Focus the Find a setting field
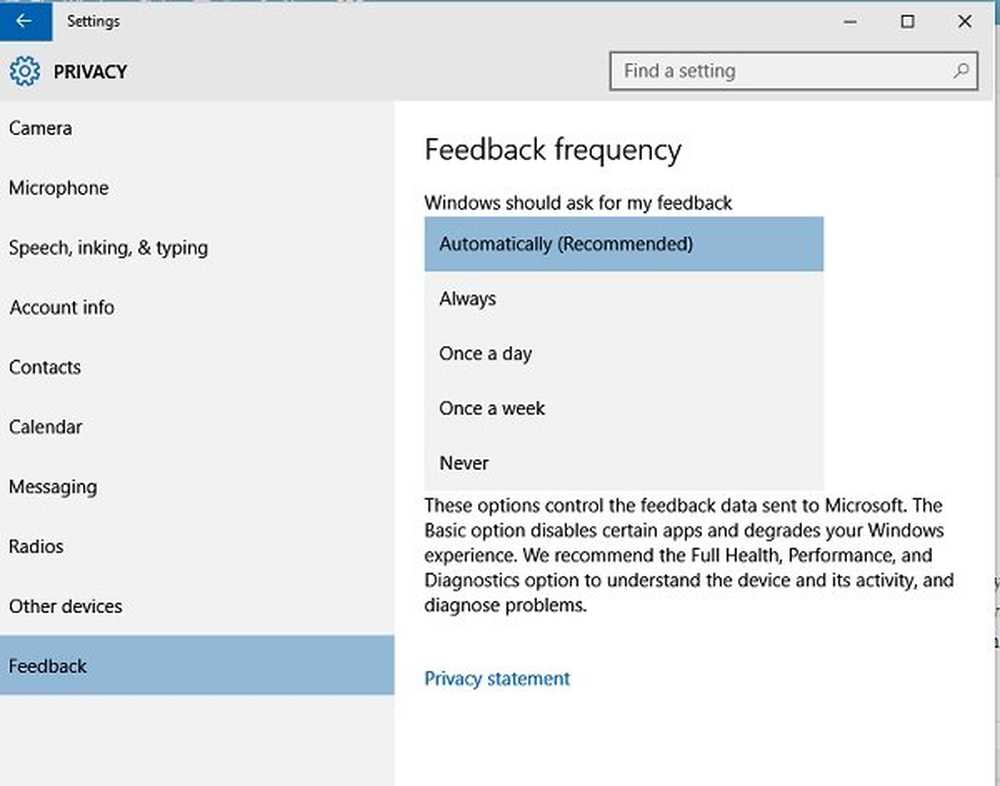Viewport: 1000px width, 786px height. [793, 71]
